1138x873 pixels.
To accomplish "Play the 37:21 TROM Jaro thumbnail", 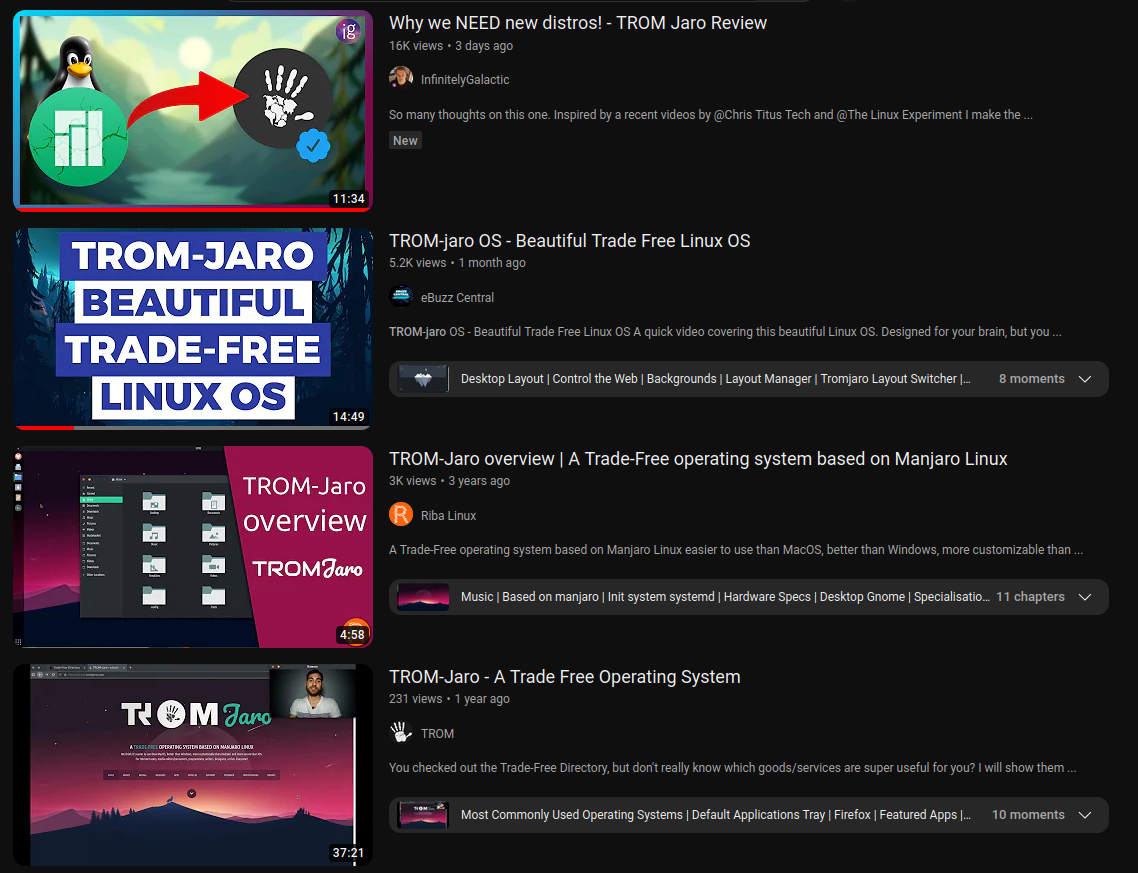I will [x=193, y=764].
